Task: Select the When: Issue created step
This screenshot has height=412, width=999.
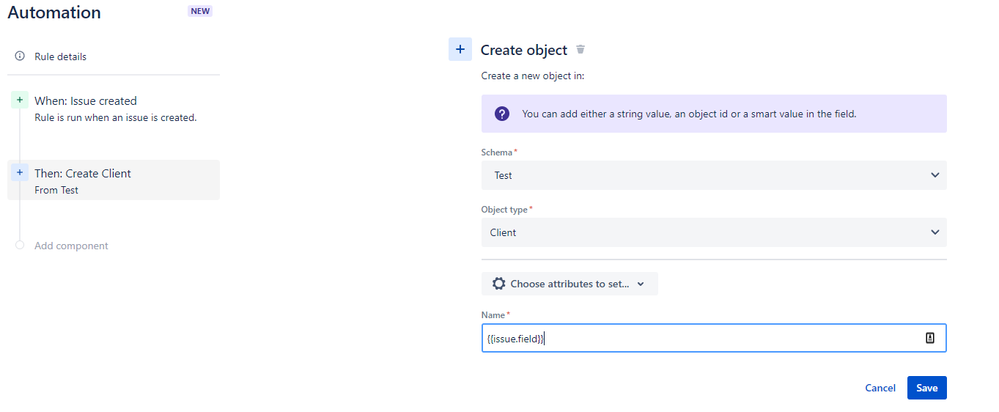Action: 86,101
